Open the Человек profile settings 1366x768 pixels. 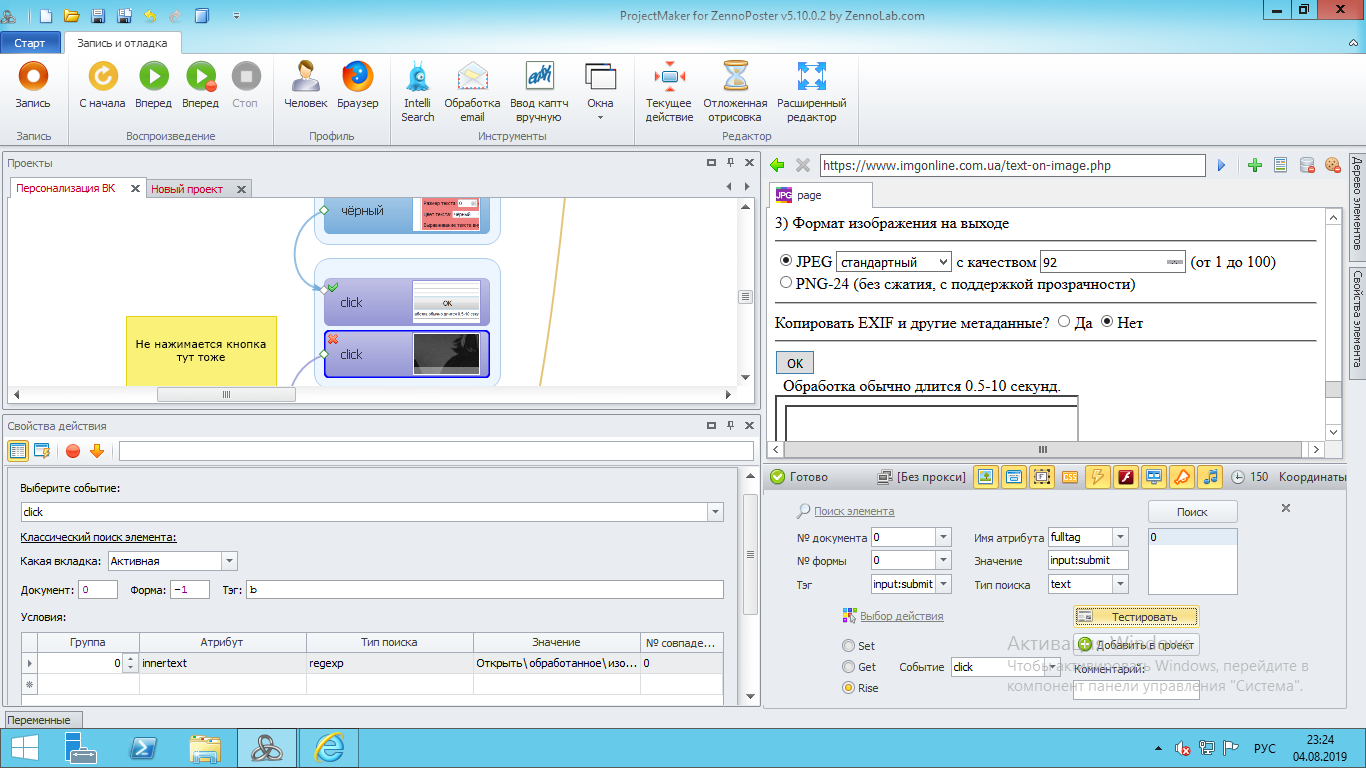(305, 85)
